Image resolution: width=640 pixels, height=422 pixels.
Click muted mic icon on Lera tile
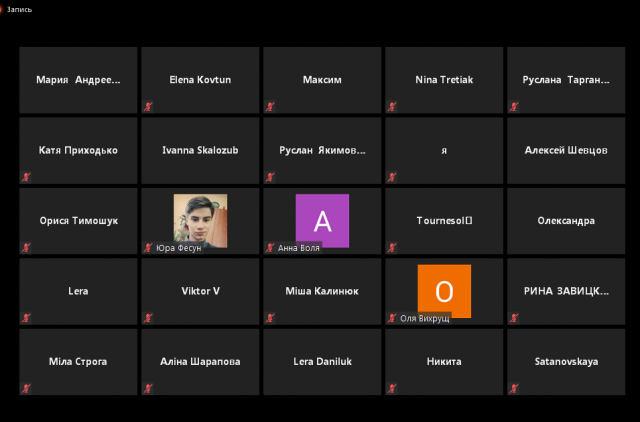pyautogui.click(x=26, y=318)
